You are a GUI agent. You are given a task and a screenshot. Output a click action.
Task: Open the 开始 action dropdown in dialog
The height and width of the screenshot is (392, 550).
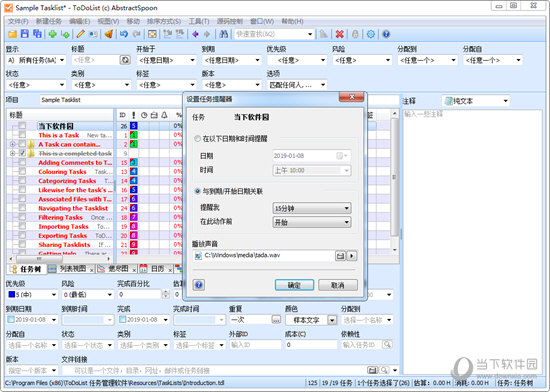pyautogui.click(x=312, y=222)
